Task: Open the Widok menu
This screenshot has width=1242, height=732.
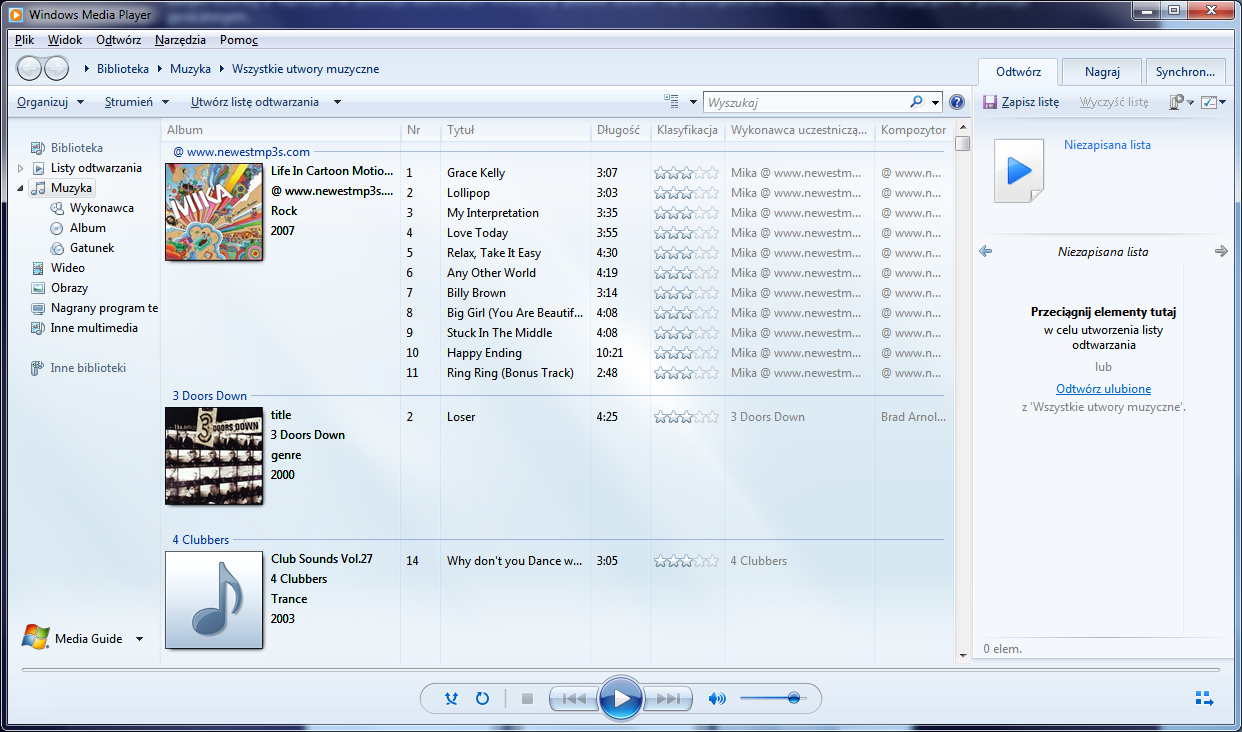Action: tap(65, 40)
